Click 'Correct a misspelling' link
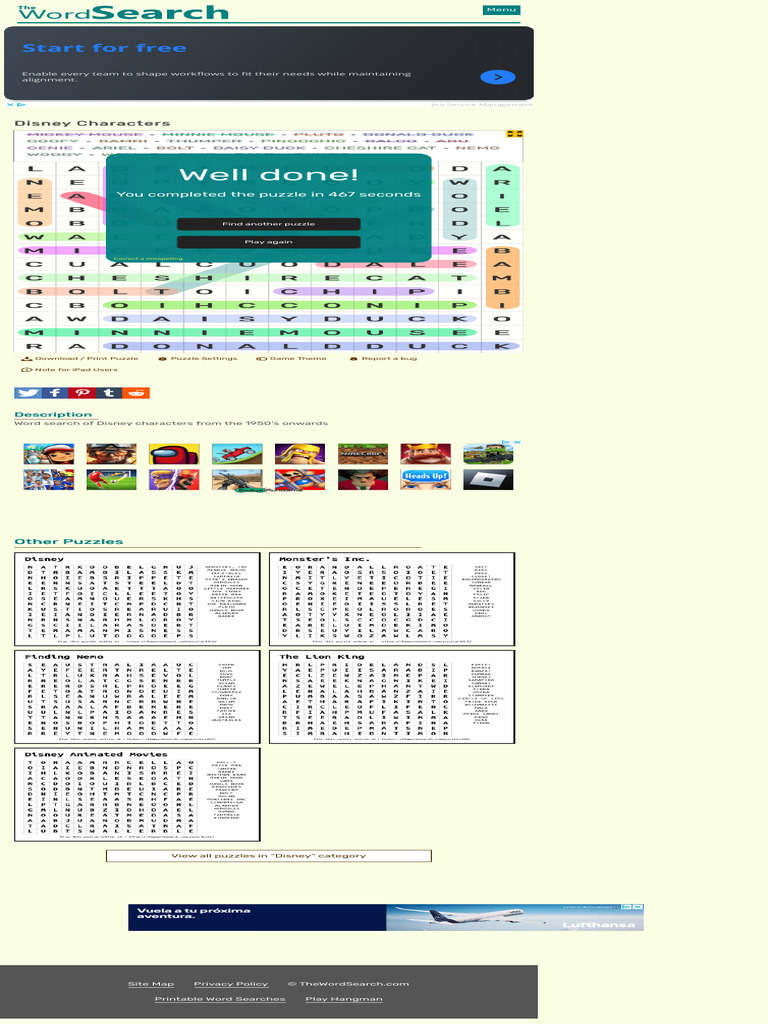The width and height of the screenshot is (768, 1024). tap(148, 259)
